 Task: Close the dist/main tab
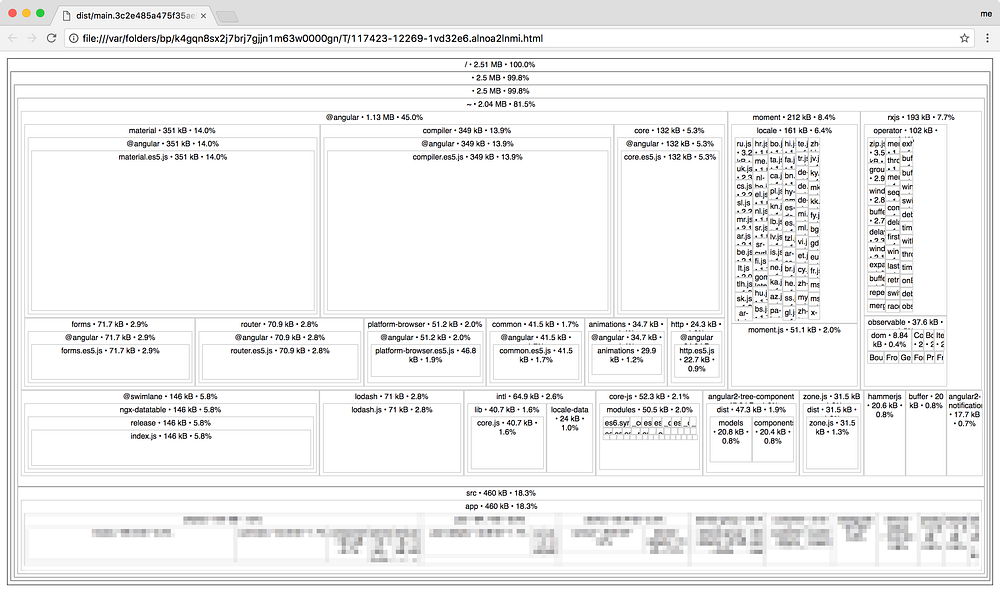tap(203, 15)
